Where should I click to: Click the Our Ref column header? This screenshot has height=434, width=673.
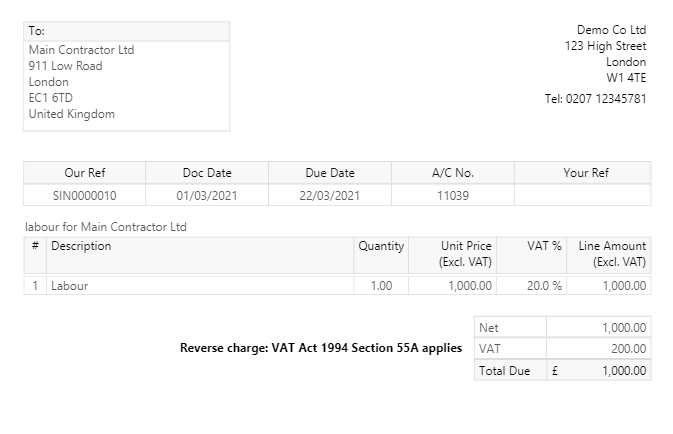[84, 173]
